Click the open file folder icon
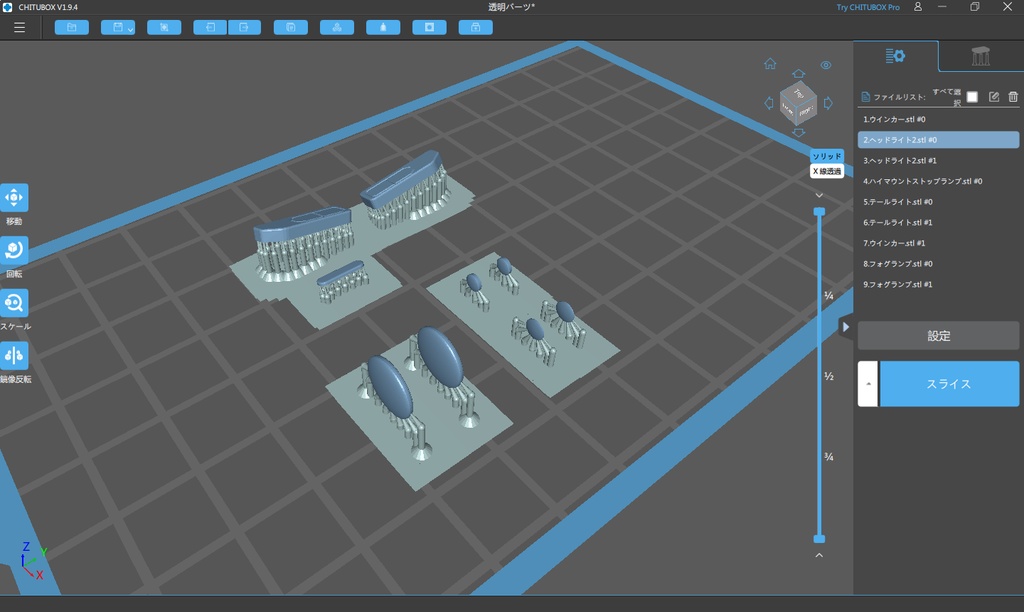This screenshot has height=612, width=1024. click(72, 27)
